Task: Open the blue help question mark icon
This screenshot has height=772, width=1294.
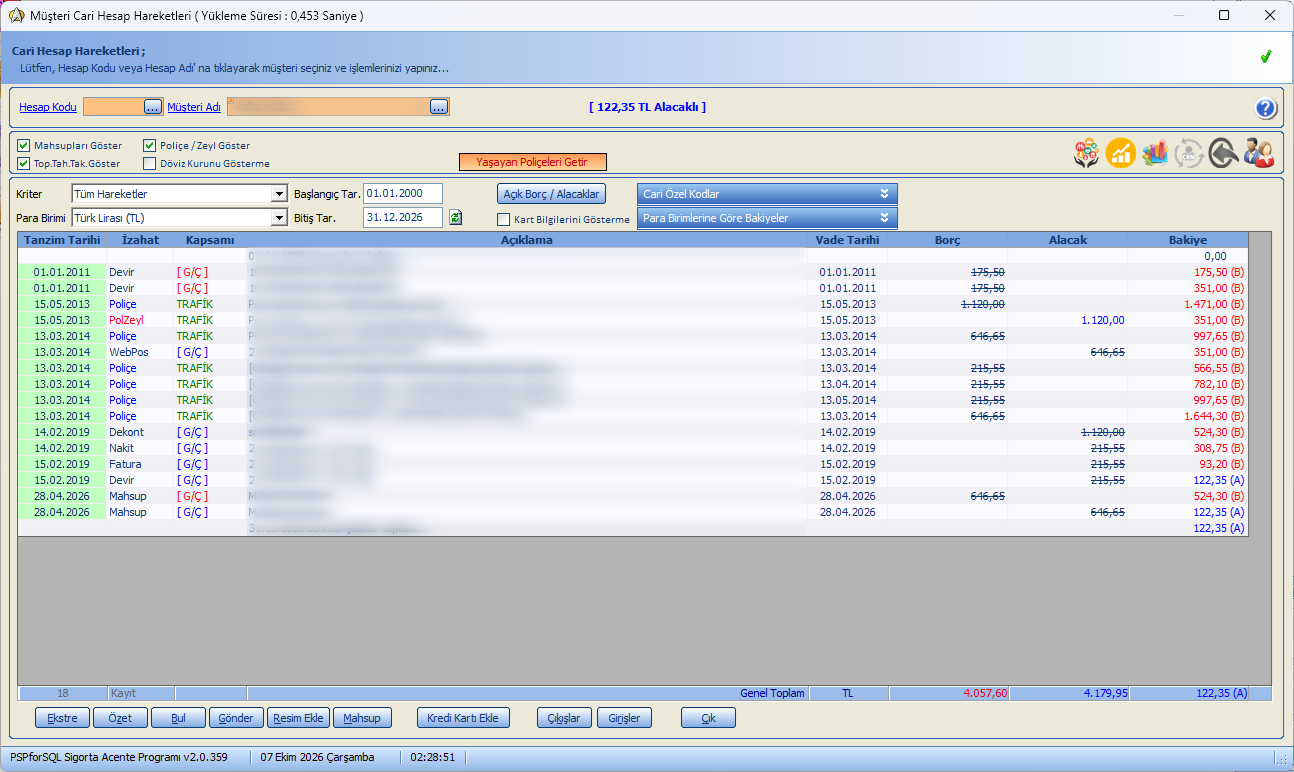Action: (1267, 109)
